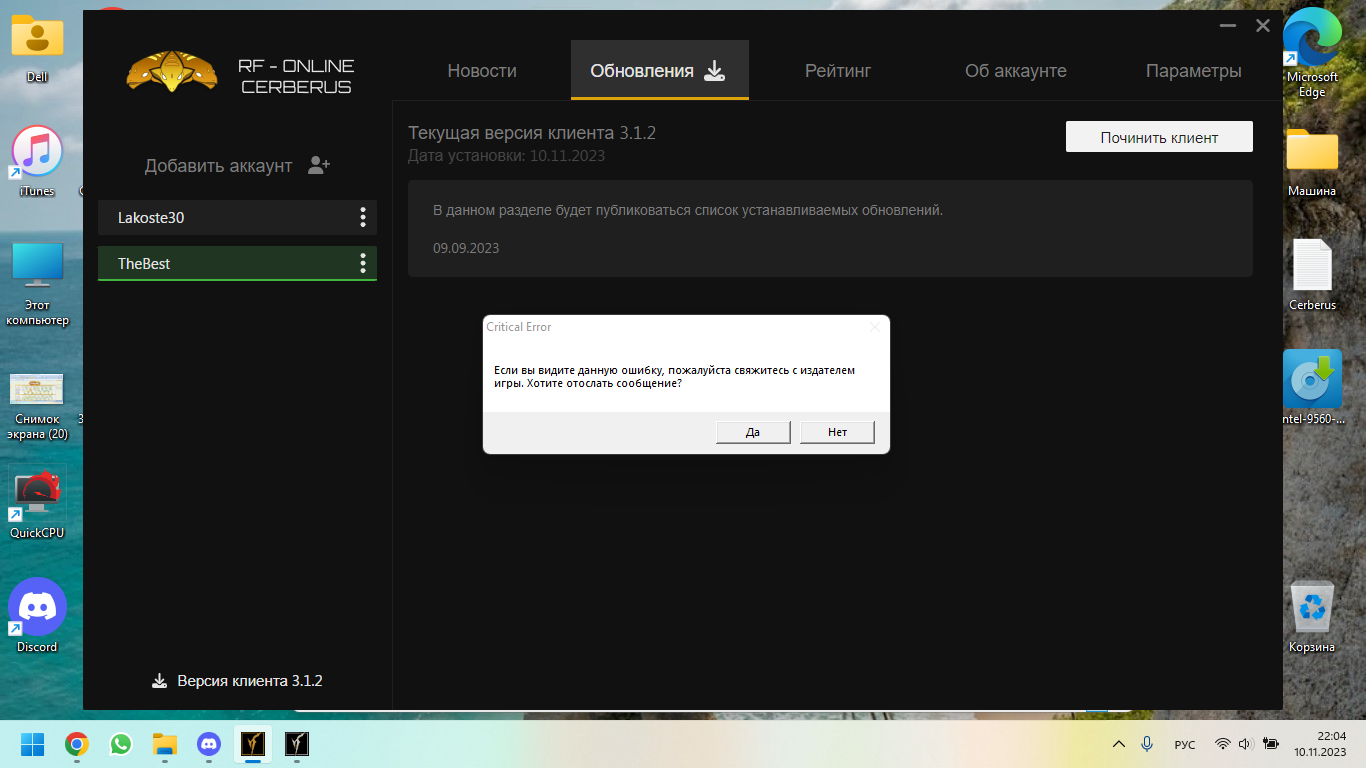The image size is (1366, 768).
Task: Click Да in the Critical Error dialog
Action: pyautogui.click(x=753, y=432)
